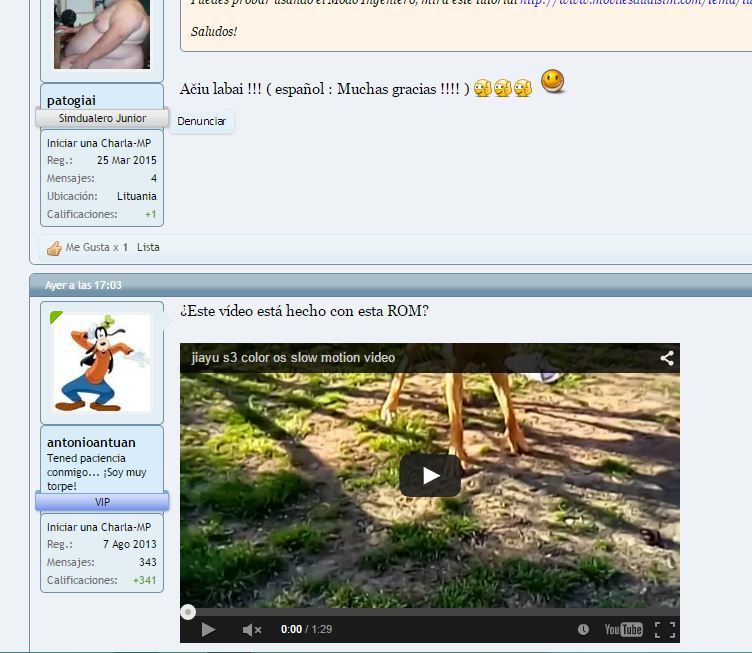
Task: Click the third thumbs-up emoticon after 'Muchas gracias'
Action: [523, 88]
